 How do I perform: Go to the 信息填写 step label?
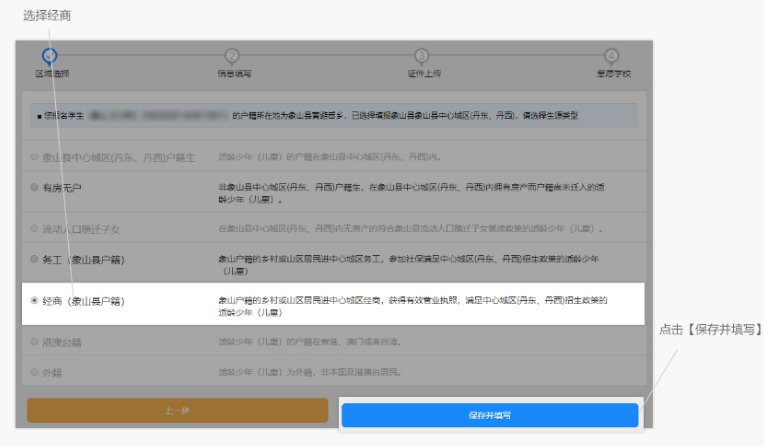(234, 74)
